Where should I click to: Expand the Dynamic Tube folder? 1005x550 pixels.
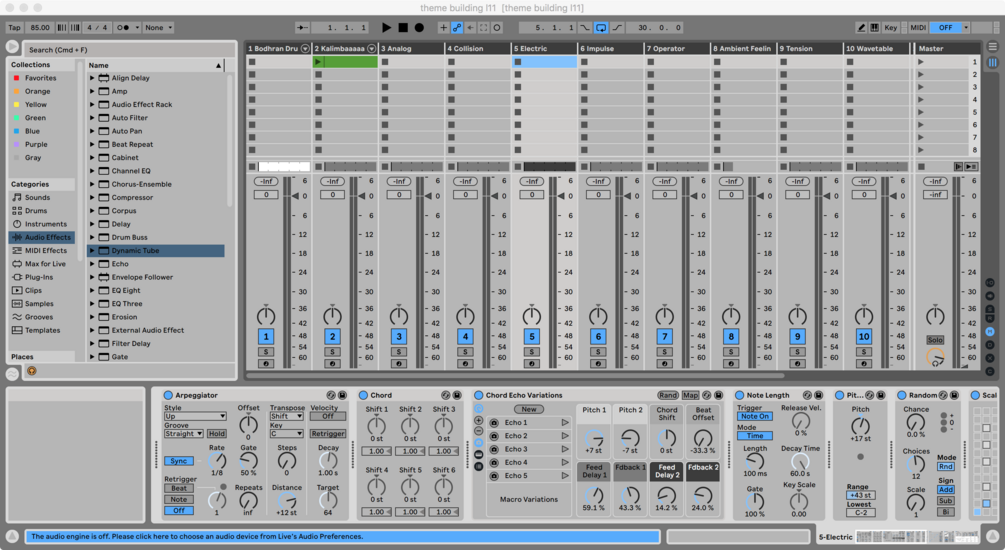pos(92,251)
